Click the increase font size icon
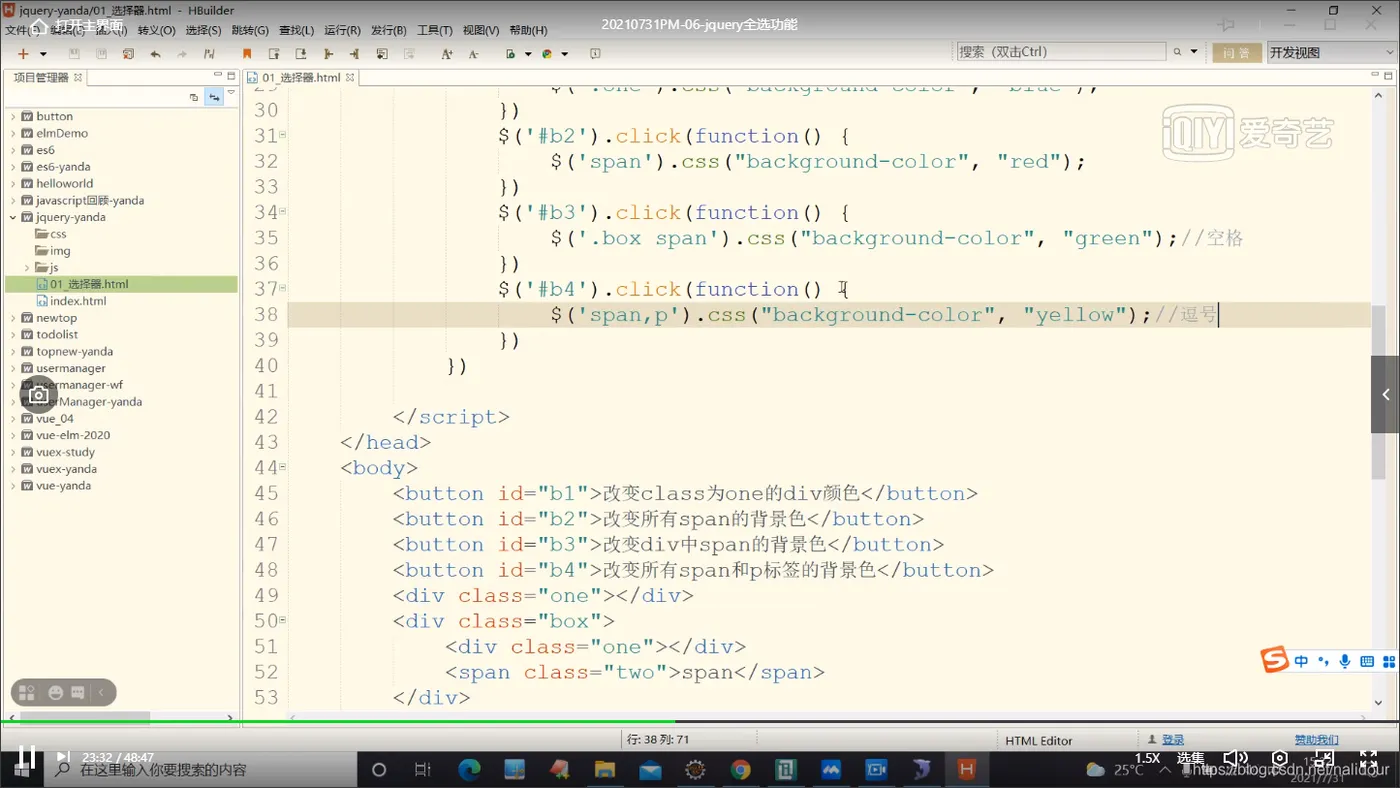This screenshot has width=1400, height=788. [x=446, y=54]
